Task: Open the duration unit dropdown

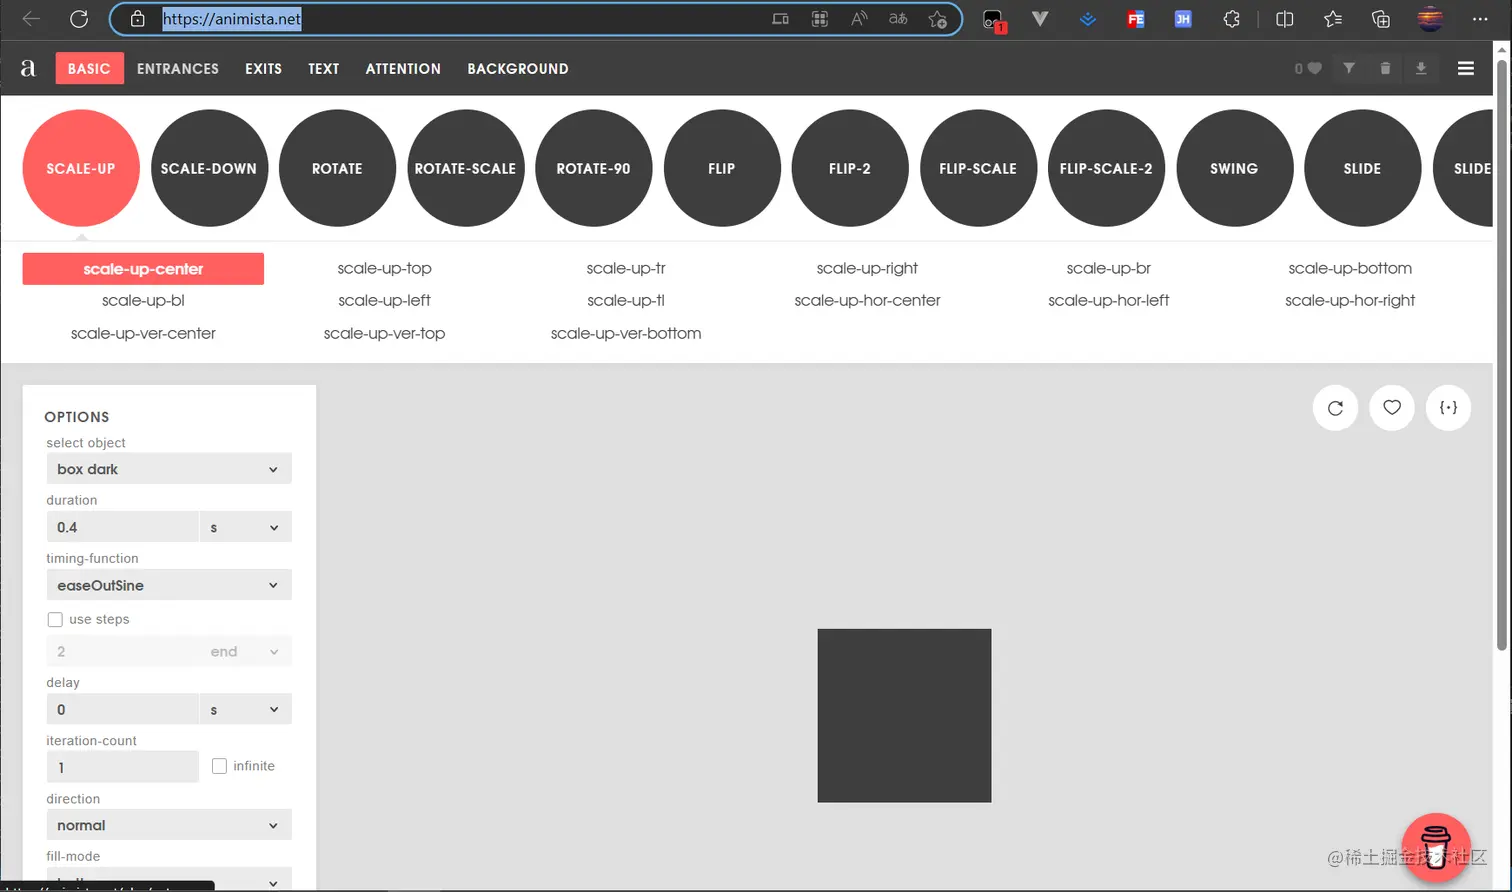Action: click(x=245, y=527)
